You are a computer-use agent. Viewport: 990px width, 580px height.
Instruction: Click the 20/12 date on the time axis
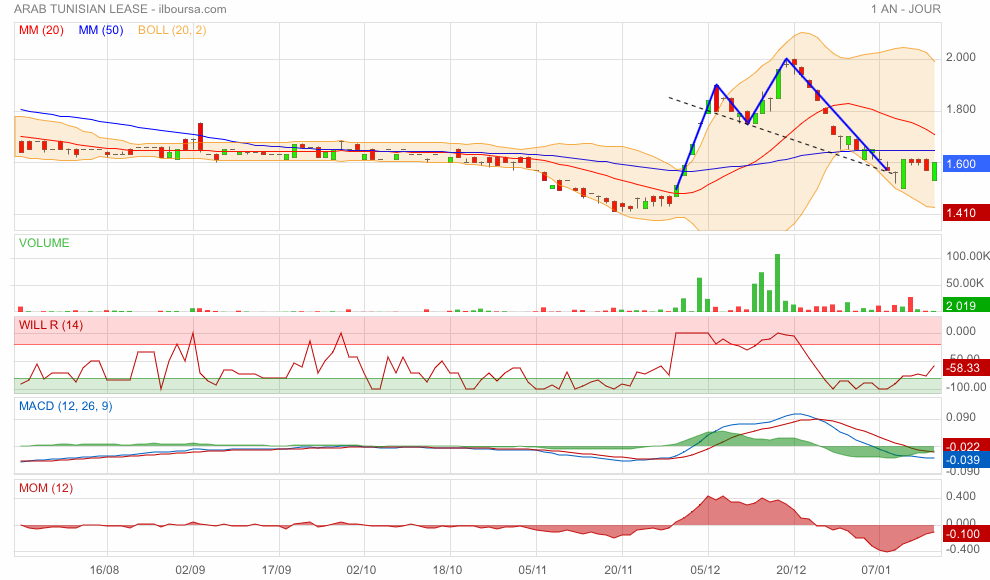point(791,570)
